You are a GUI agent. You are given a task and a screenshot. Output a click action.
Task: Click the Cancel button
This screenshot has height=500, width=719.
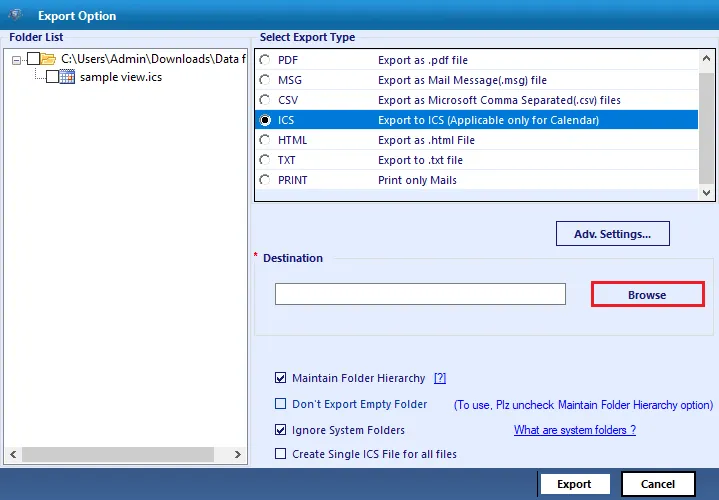click(658, 484)
